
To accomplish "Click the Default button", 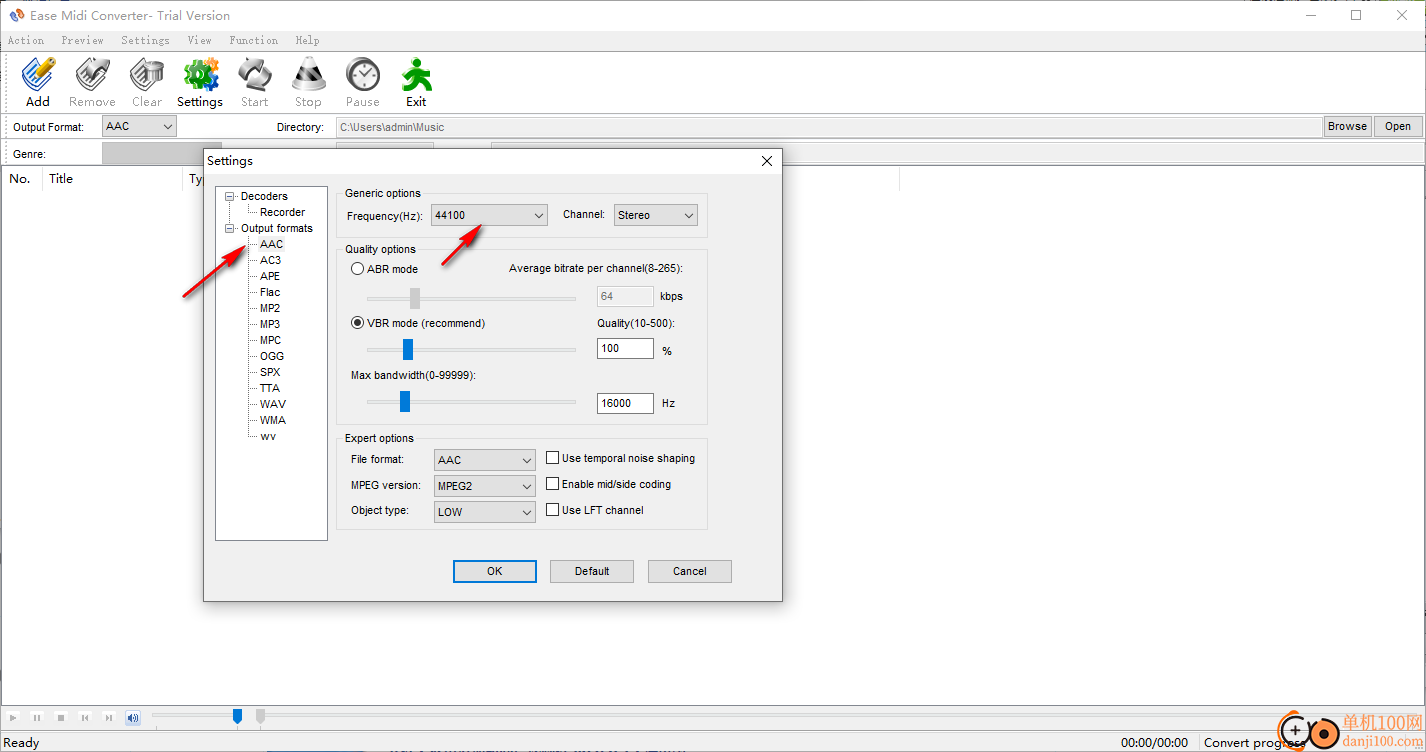I will pyautogui.click(x=592, y=571).
